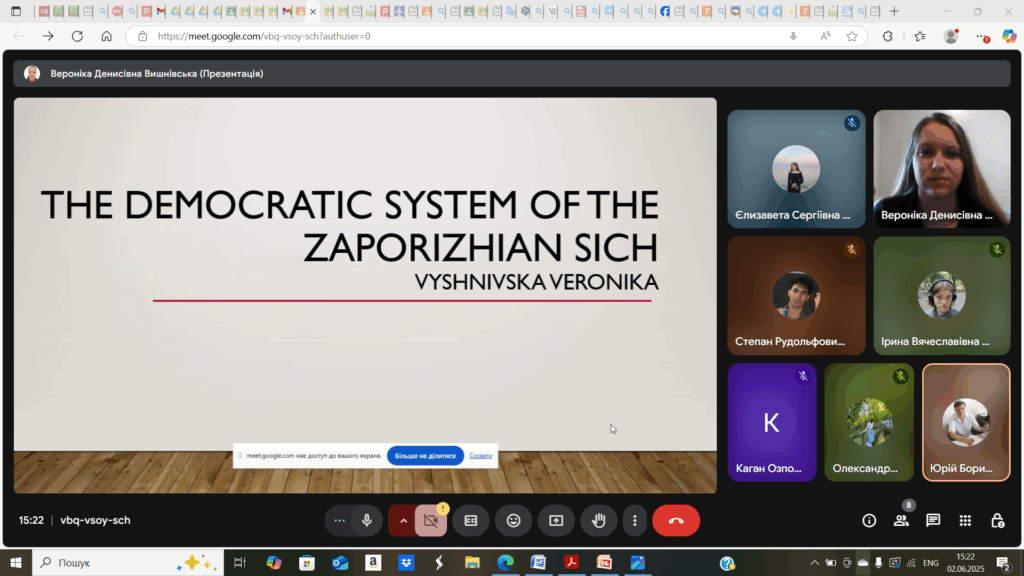The width and height of the screenshot is (1024, 576).
Task: Switch ENG keyboard language indicator
Action: coord(931,563)
